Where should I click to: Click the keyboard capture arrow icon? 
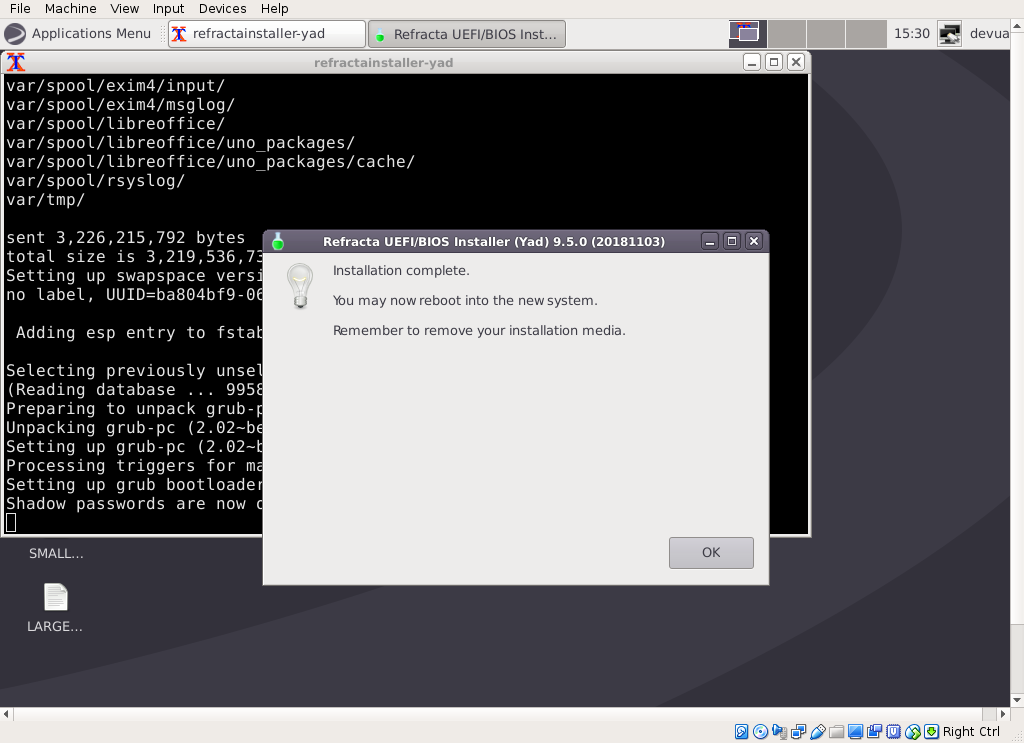click(x=932, y=732)
